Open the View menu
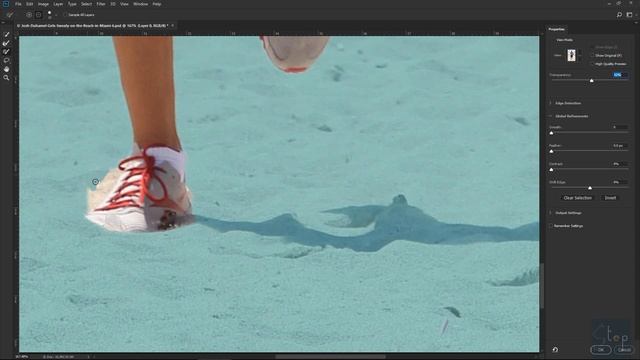The image size is (640, 360). [x=124, y=4]
